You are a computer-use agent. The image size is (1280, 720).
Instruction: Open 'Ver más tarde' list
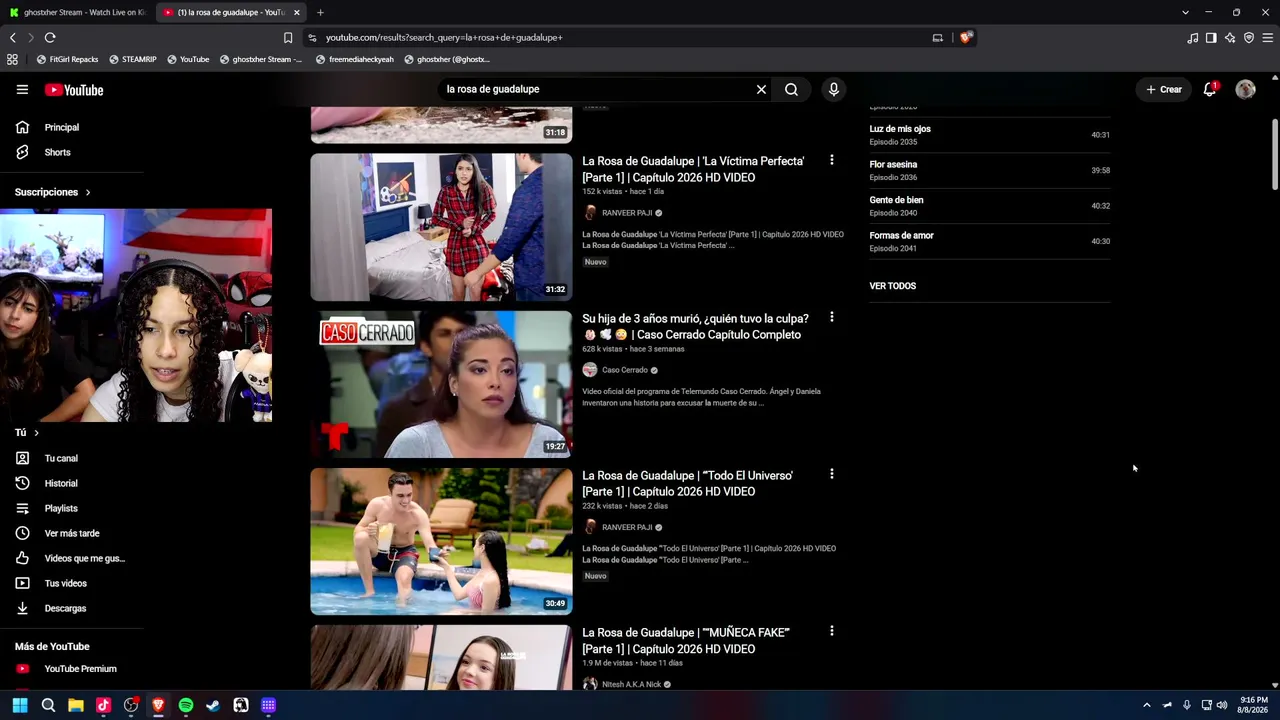click(x=72, y=533)
